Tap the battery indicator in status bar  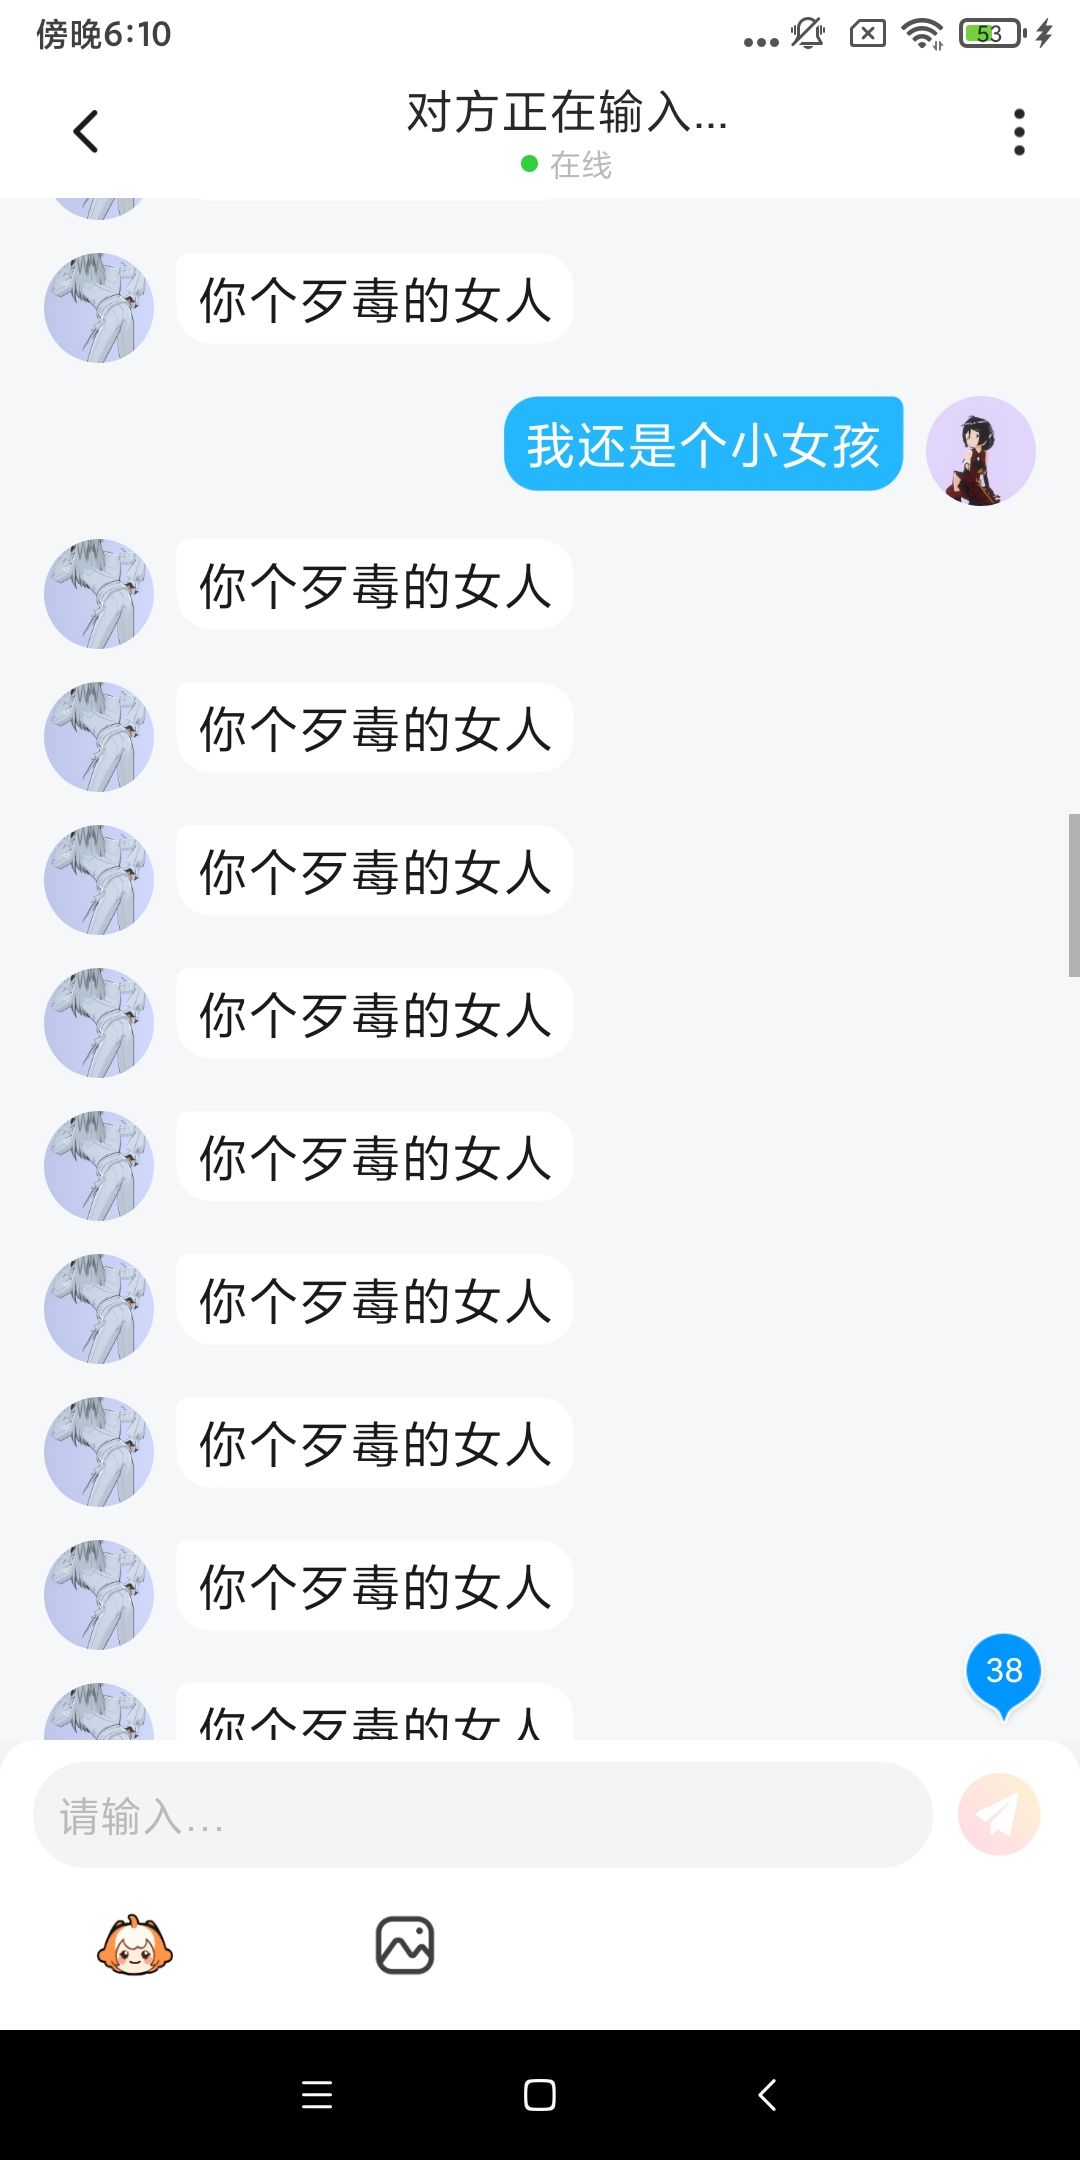(991, 34)
